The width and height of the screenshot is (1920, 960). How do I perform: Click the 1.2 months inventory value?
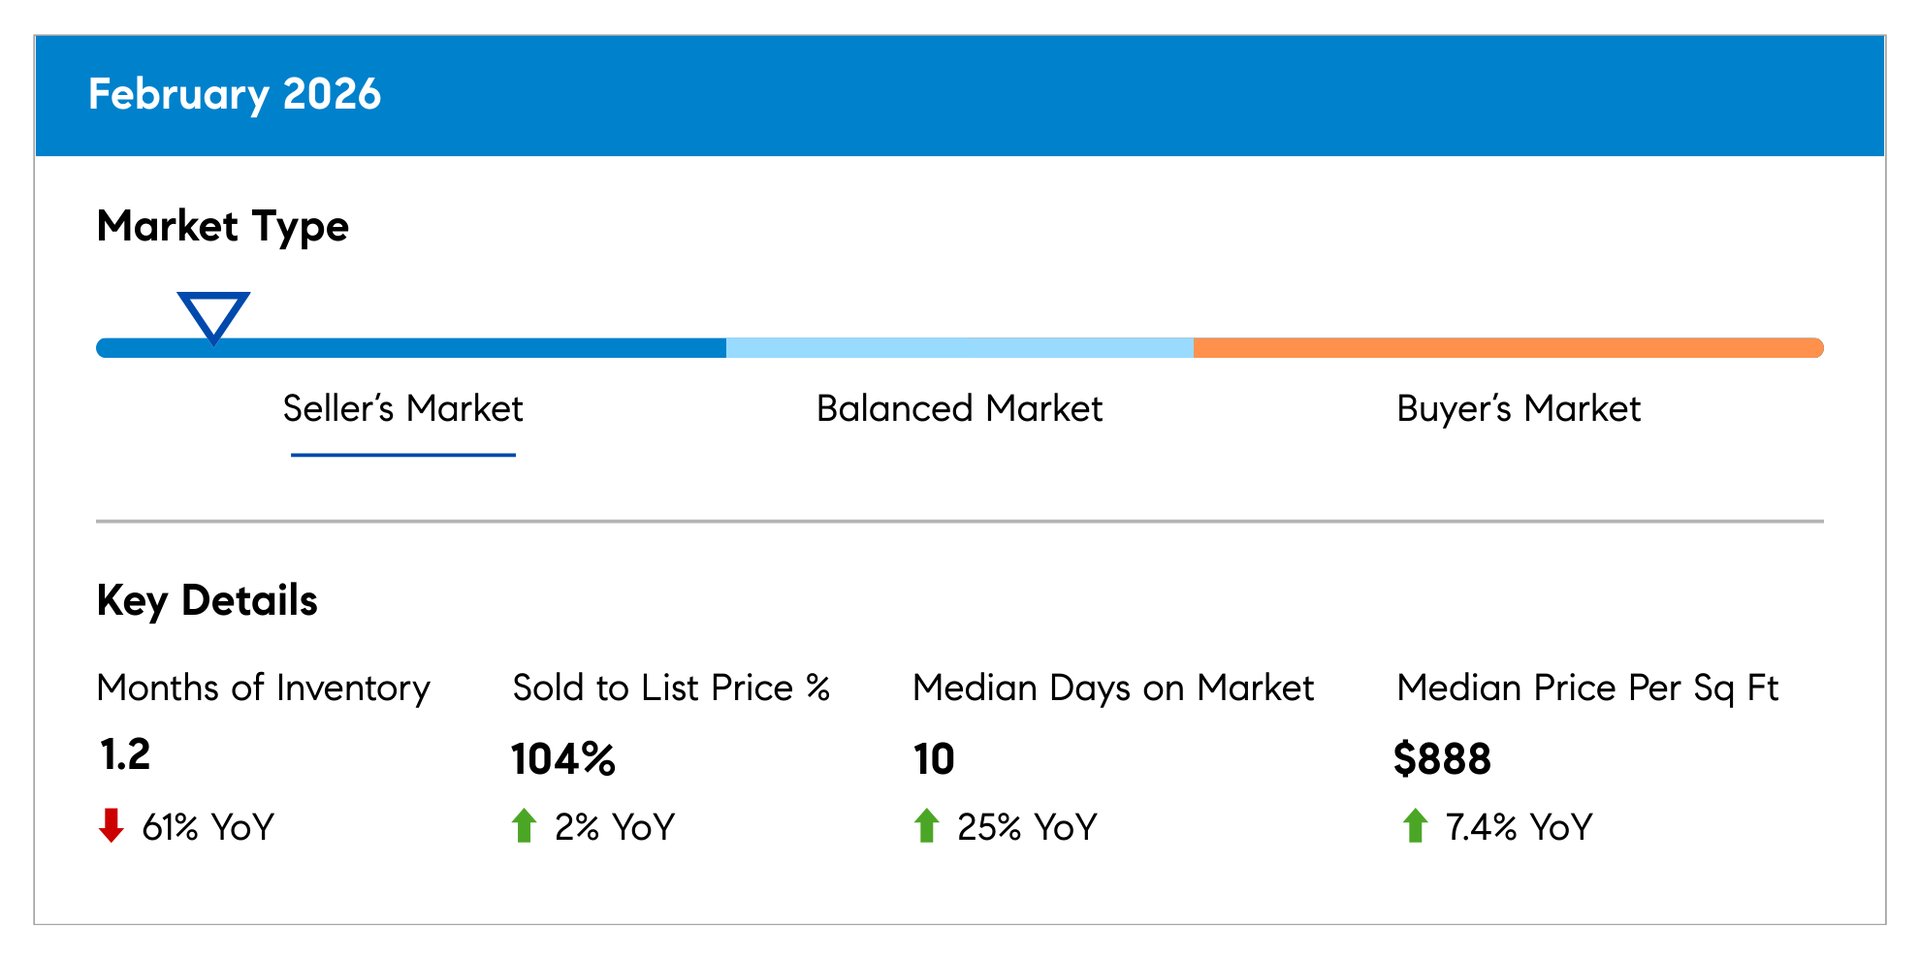[x=125, y=754]
